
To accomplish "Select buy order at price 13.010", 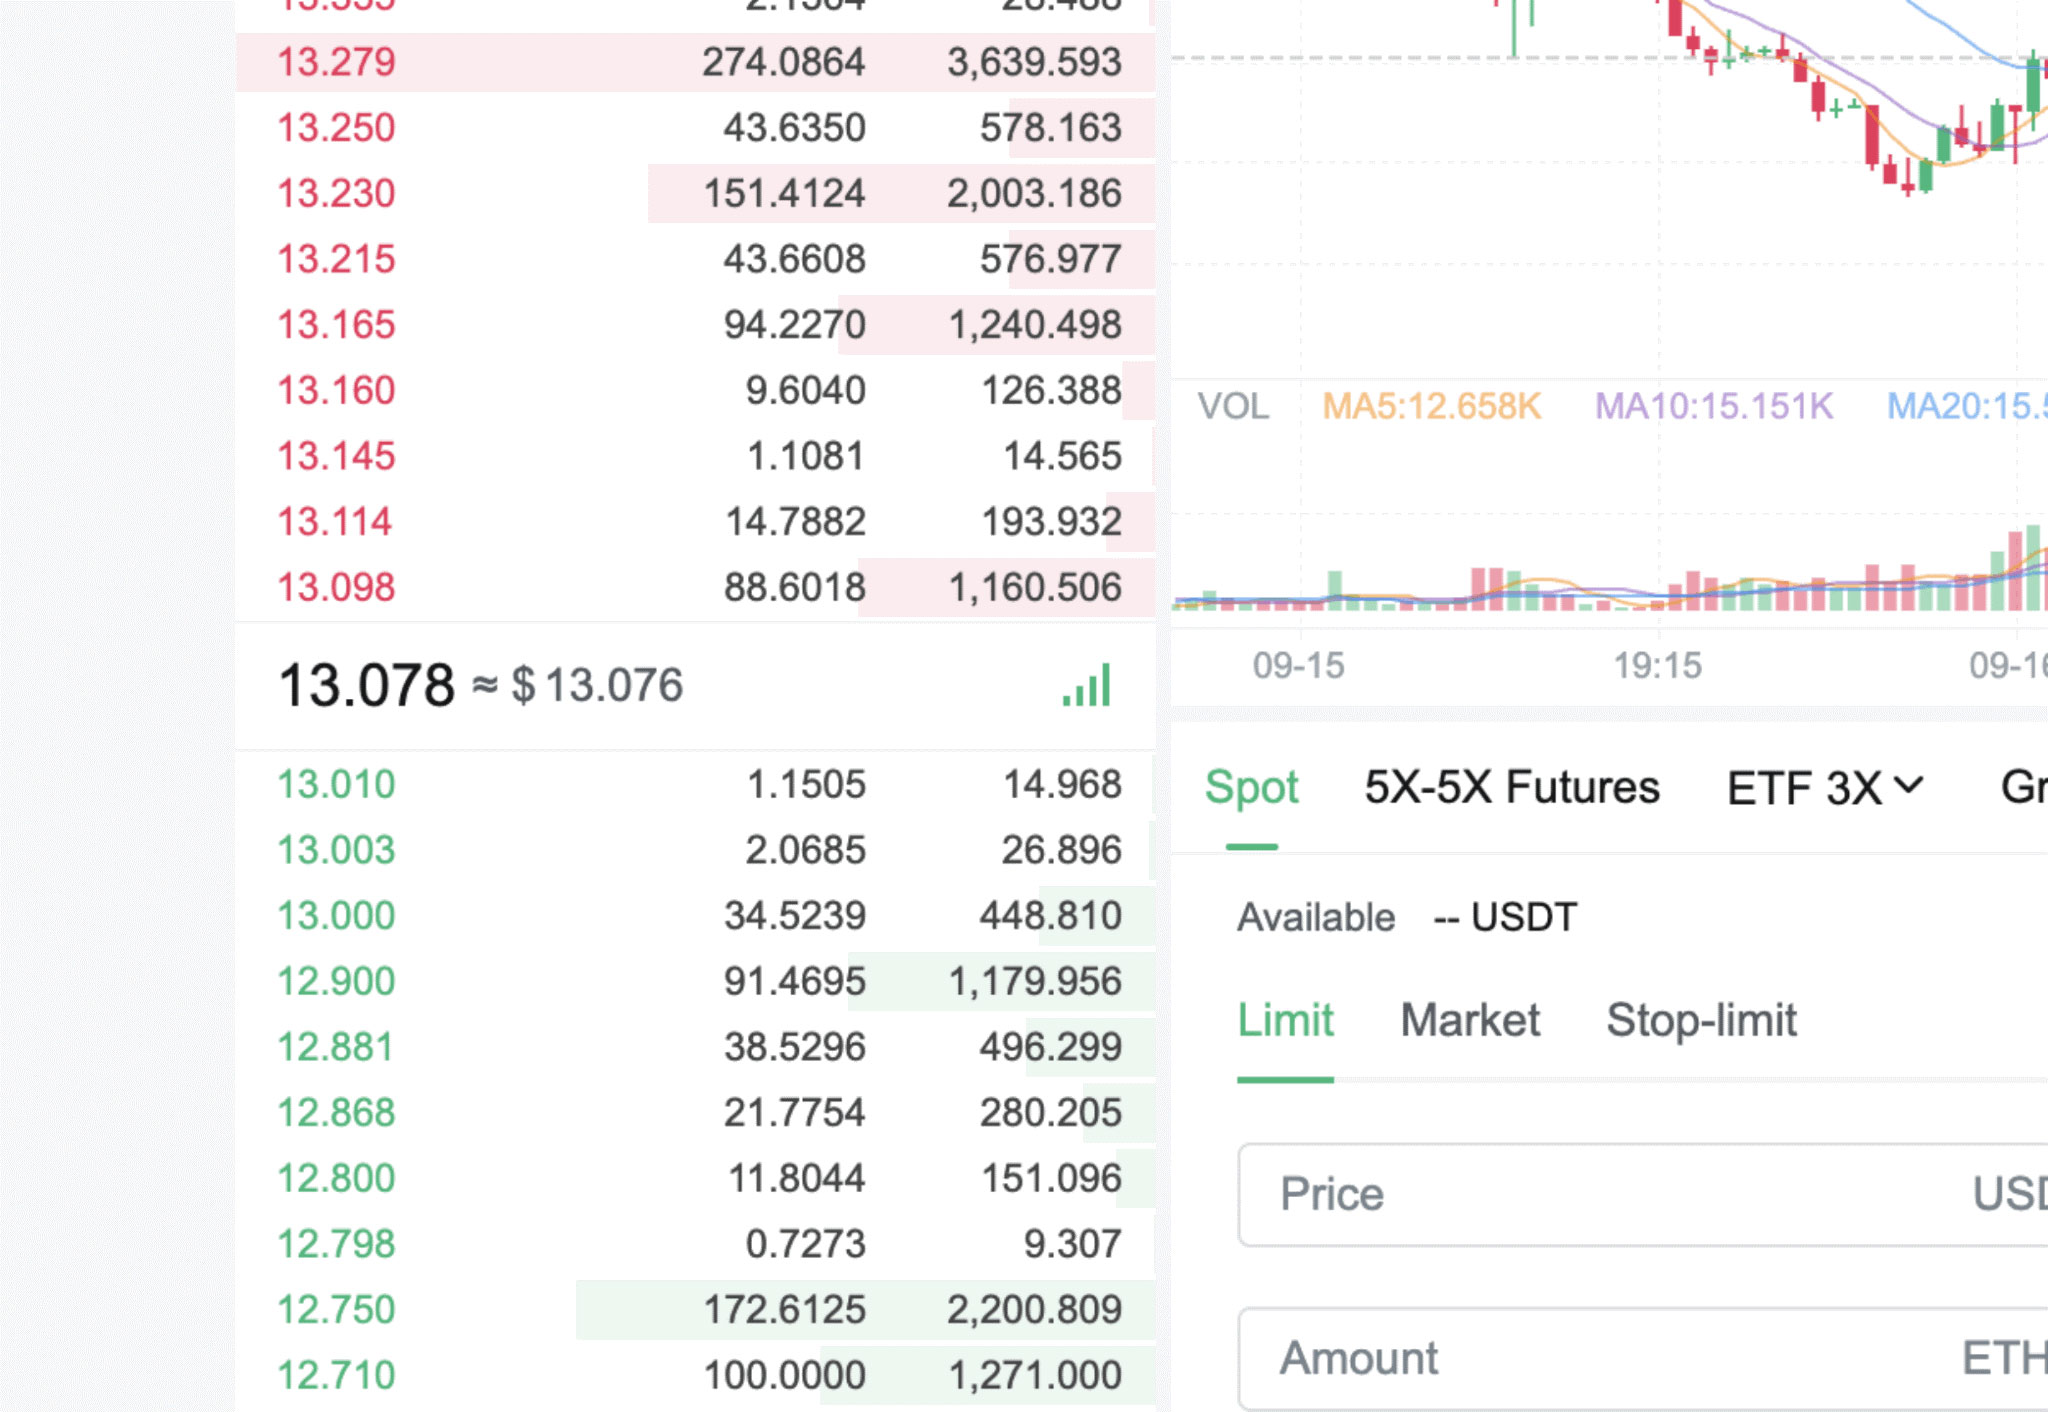I will pos(336,784).
